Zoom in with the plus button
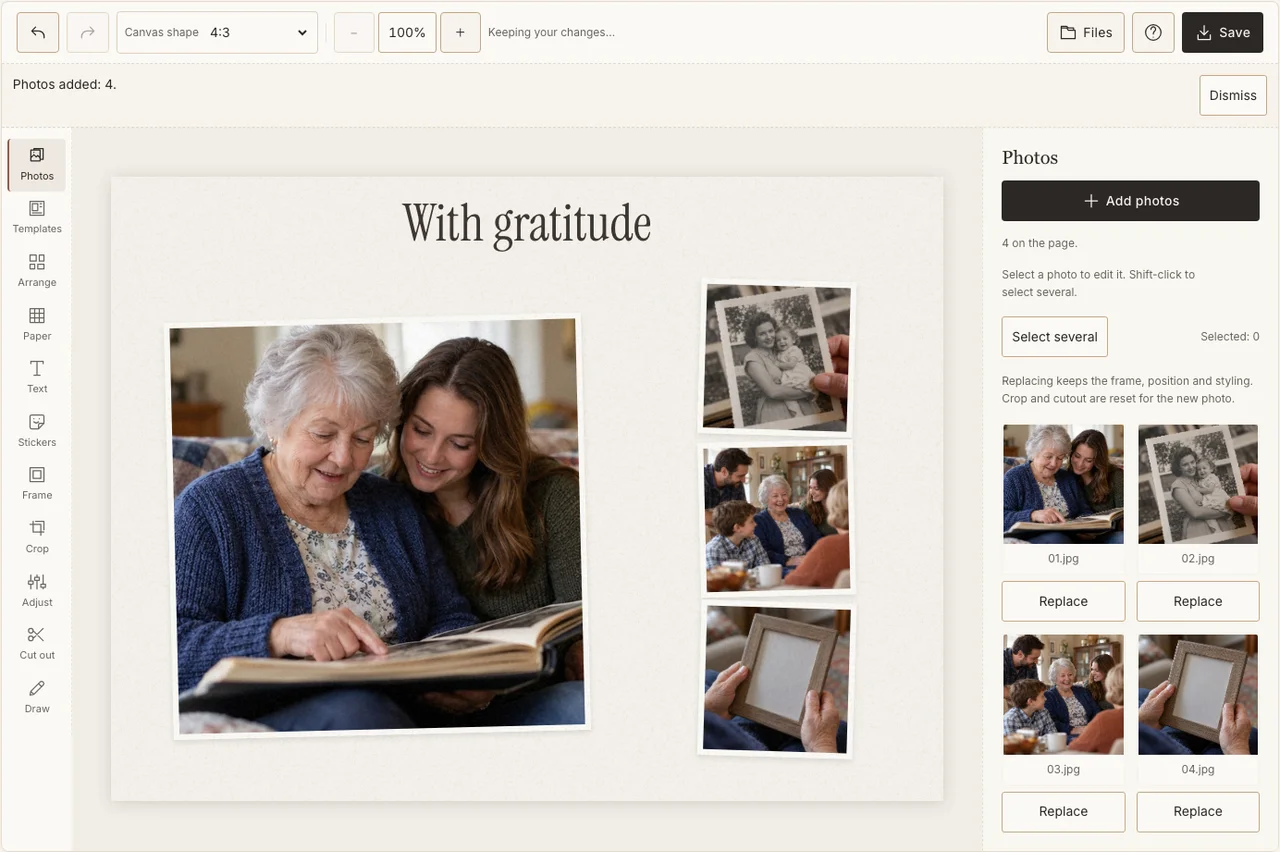 (460, 32)
